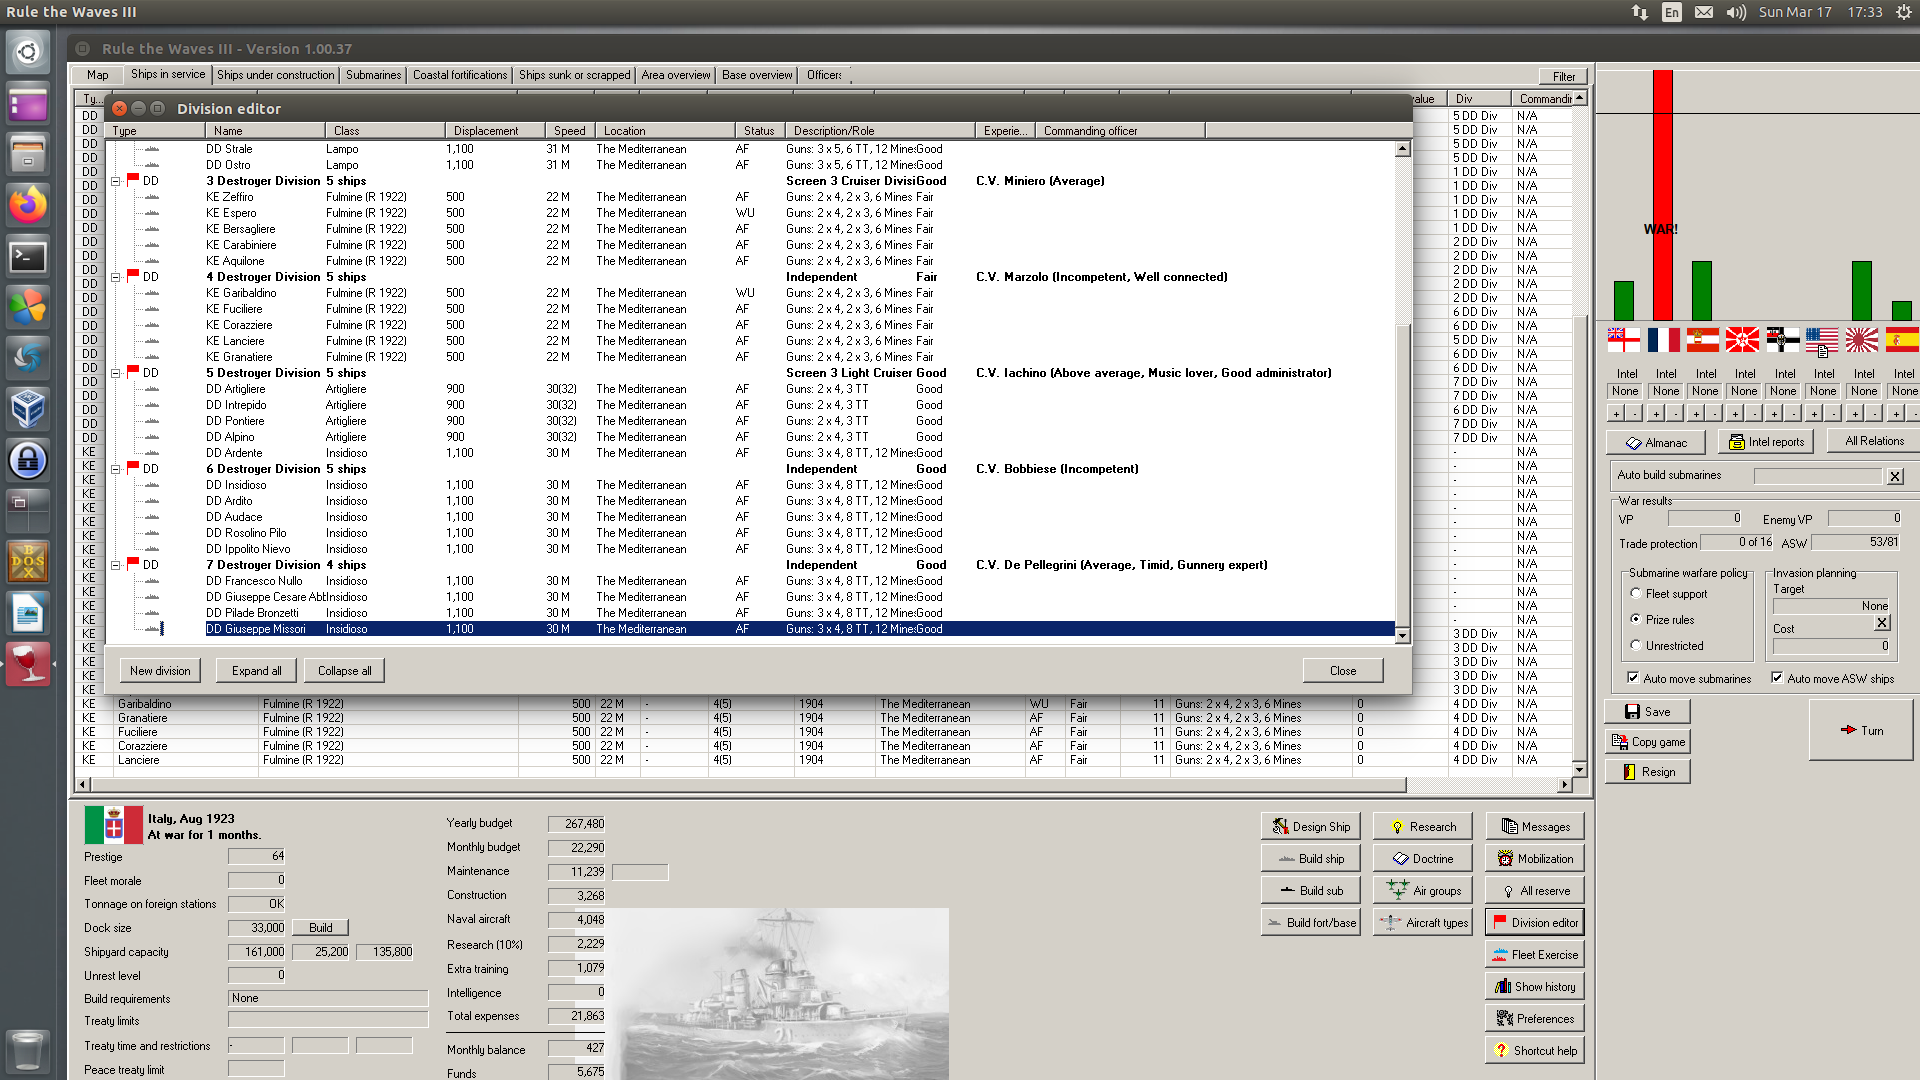Collapse the 5 Destroyer Division node
Screen dimensions: 1920x1080
[x=116, y=373]
